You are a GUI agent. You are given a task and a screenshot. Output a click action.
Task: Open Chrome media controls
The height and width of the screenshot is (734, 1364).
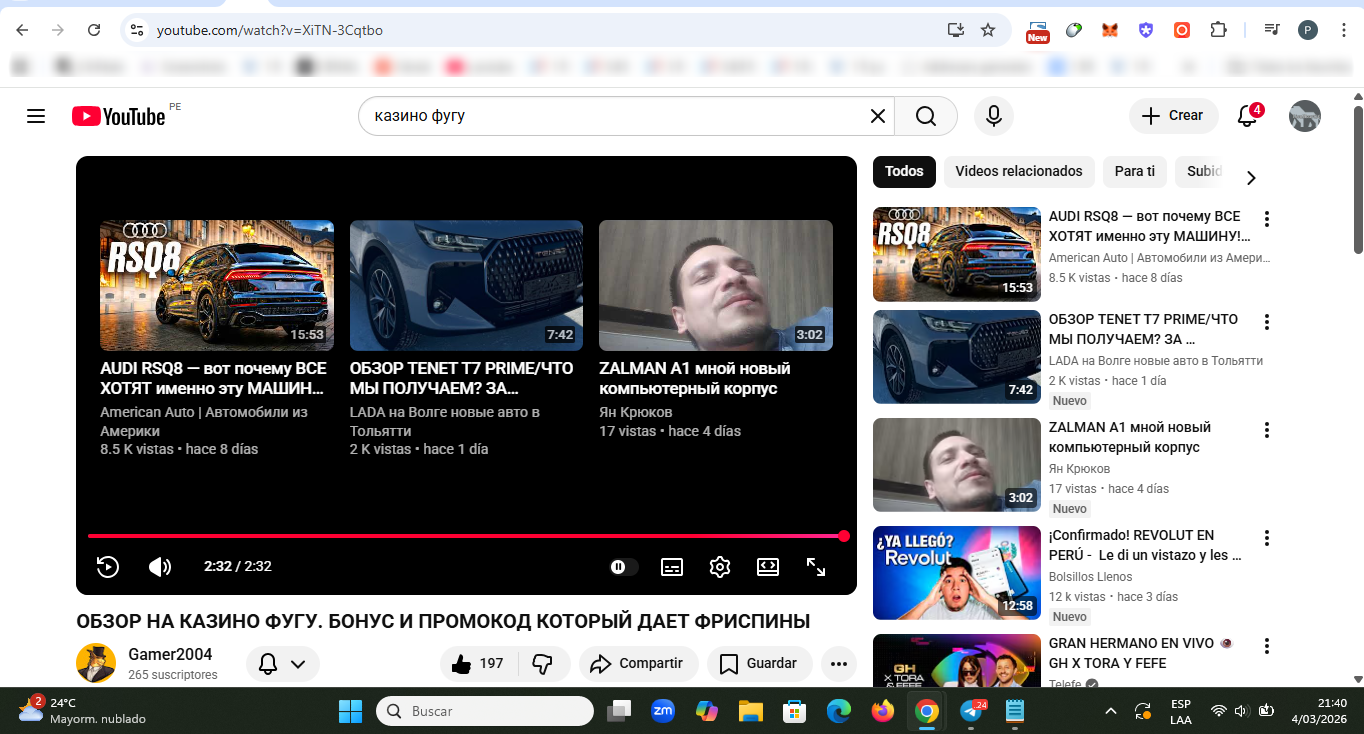(x=1271, y=30)
